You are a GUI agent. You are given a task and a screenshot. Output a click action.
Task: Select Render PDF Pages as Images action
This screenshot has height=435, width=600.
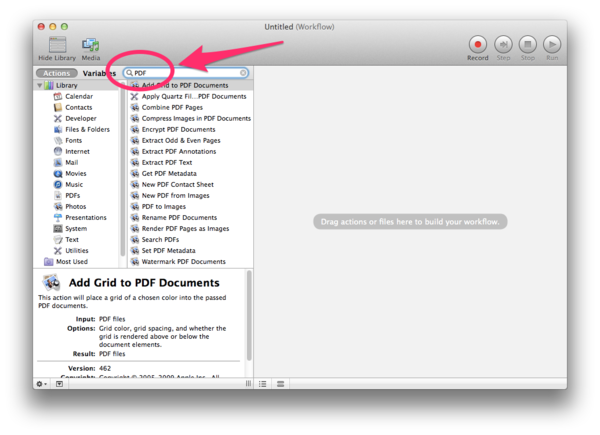click(x=190, y=229)
